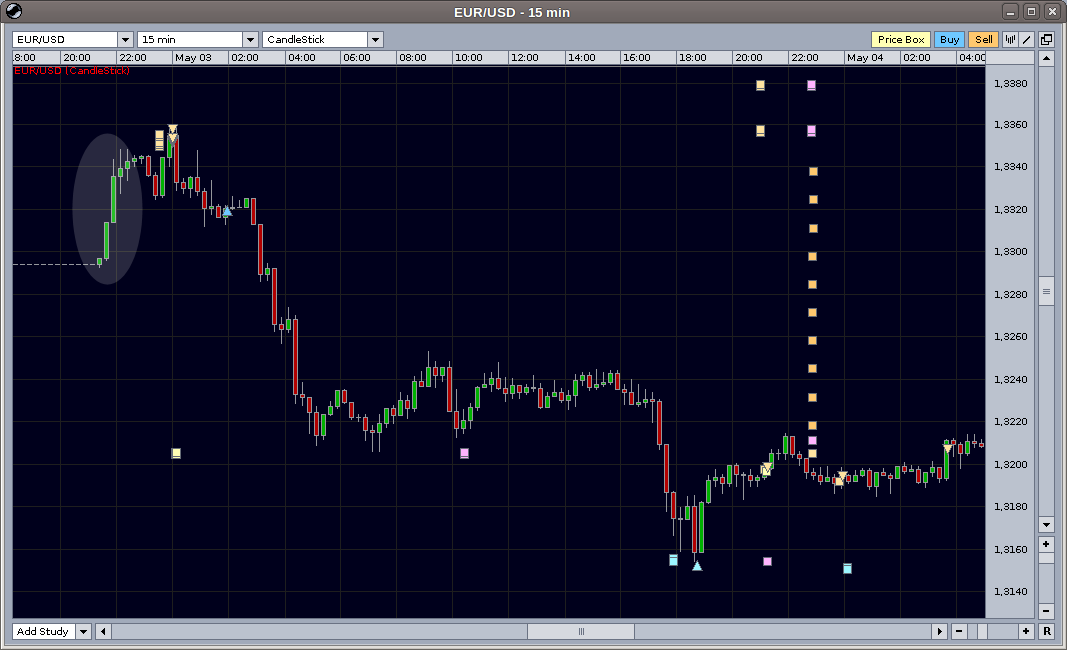1067x650 pixels.
Task: Click the May 03 date label
Action: pos(193,58)
